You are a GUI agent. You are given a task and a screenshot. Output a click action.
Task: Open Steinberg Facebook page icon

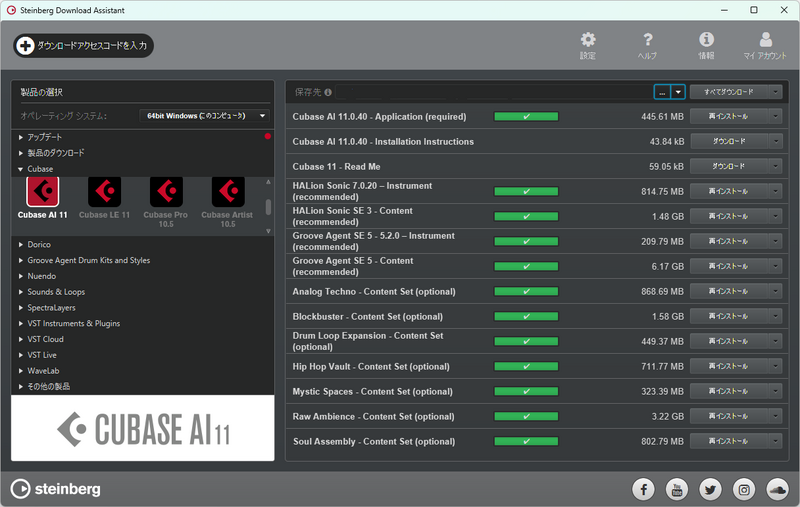pyautogui.click(x=643, y=490)
